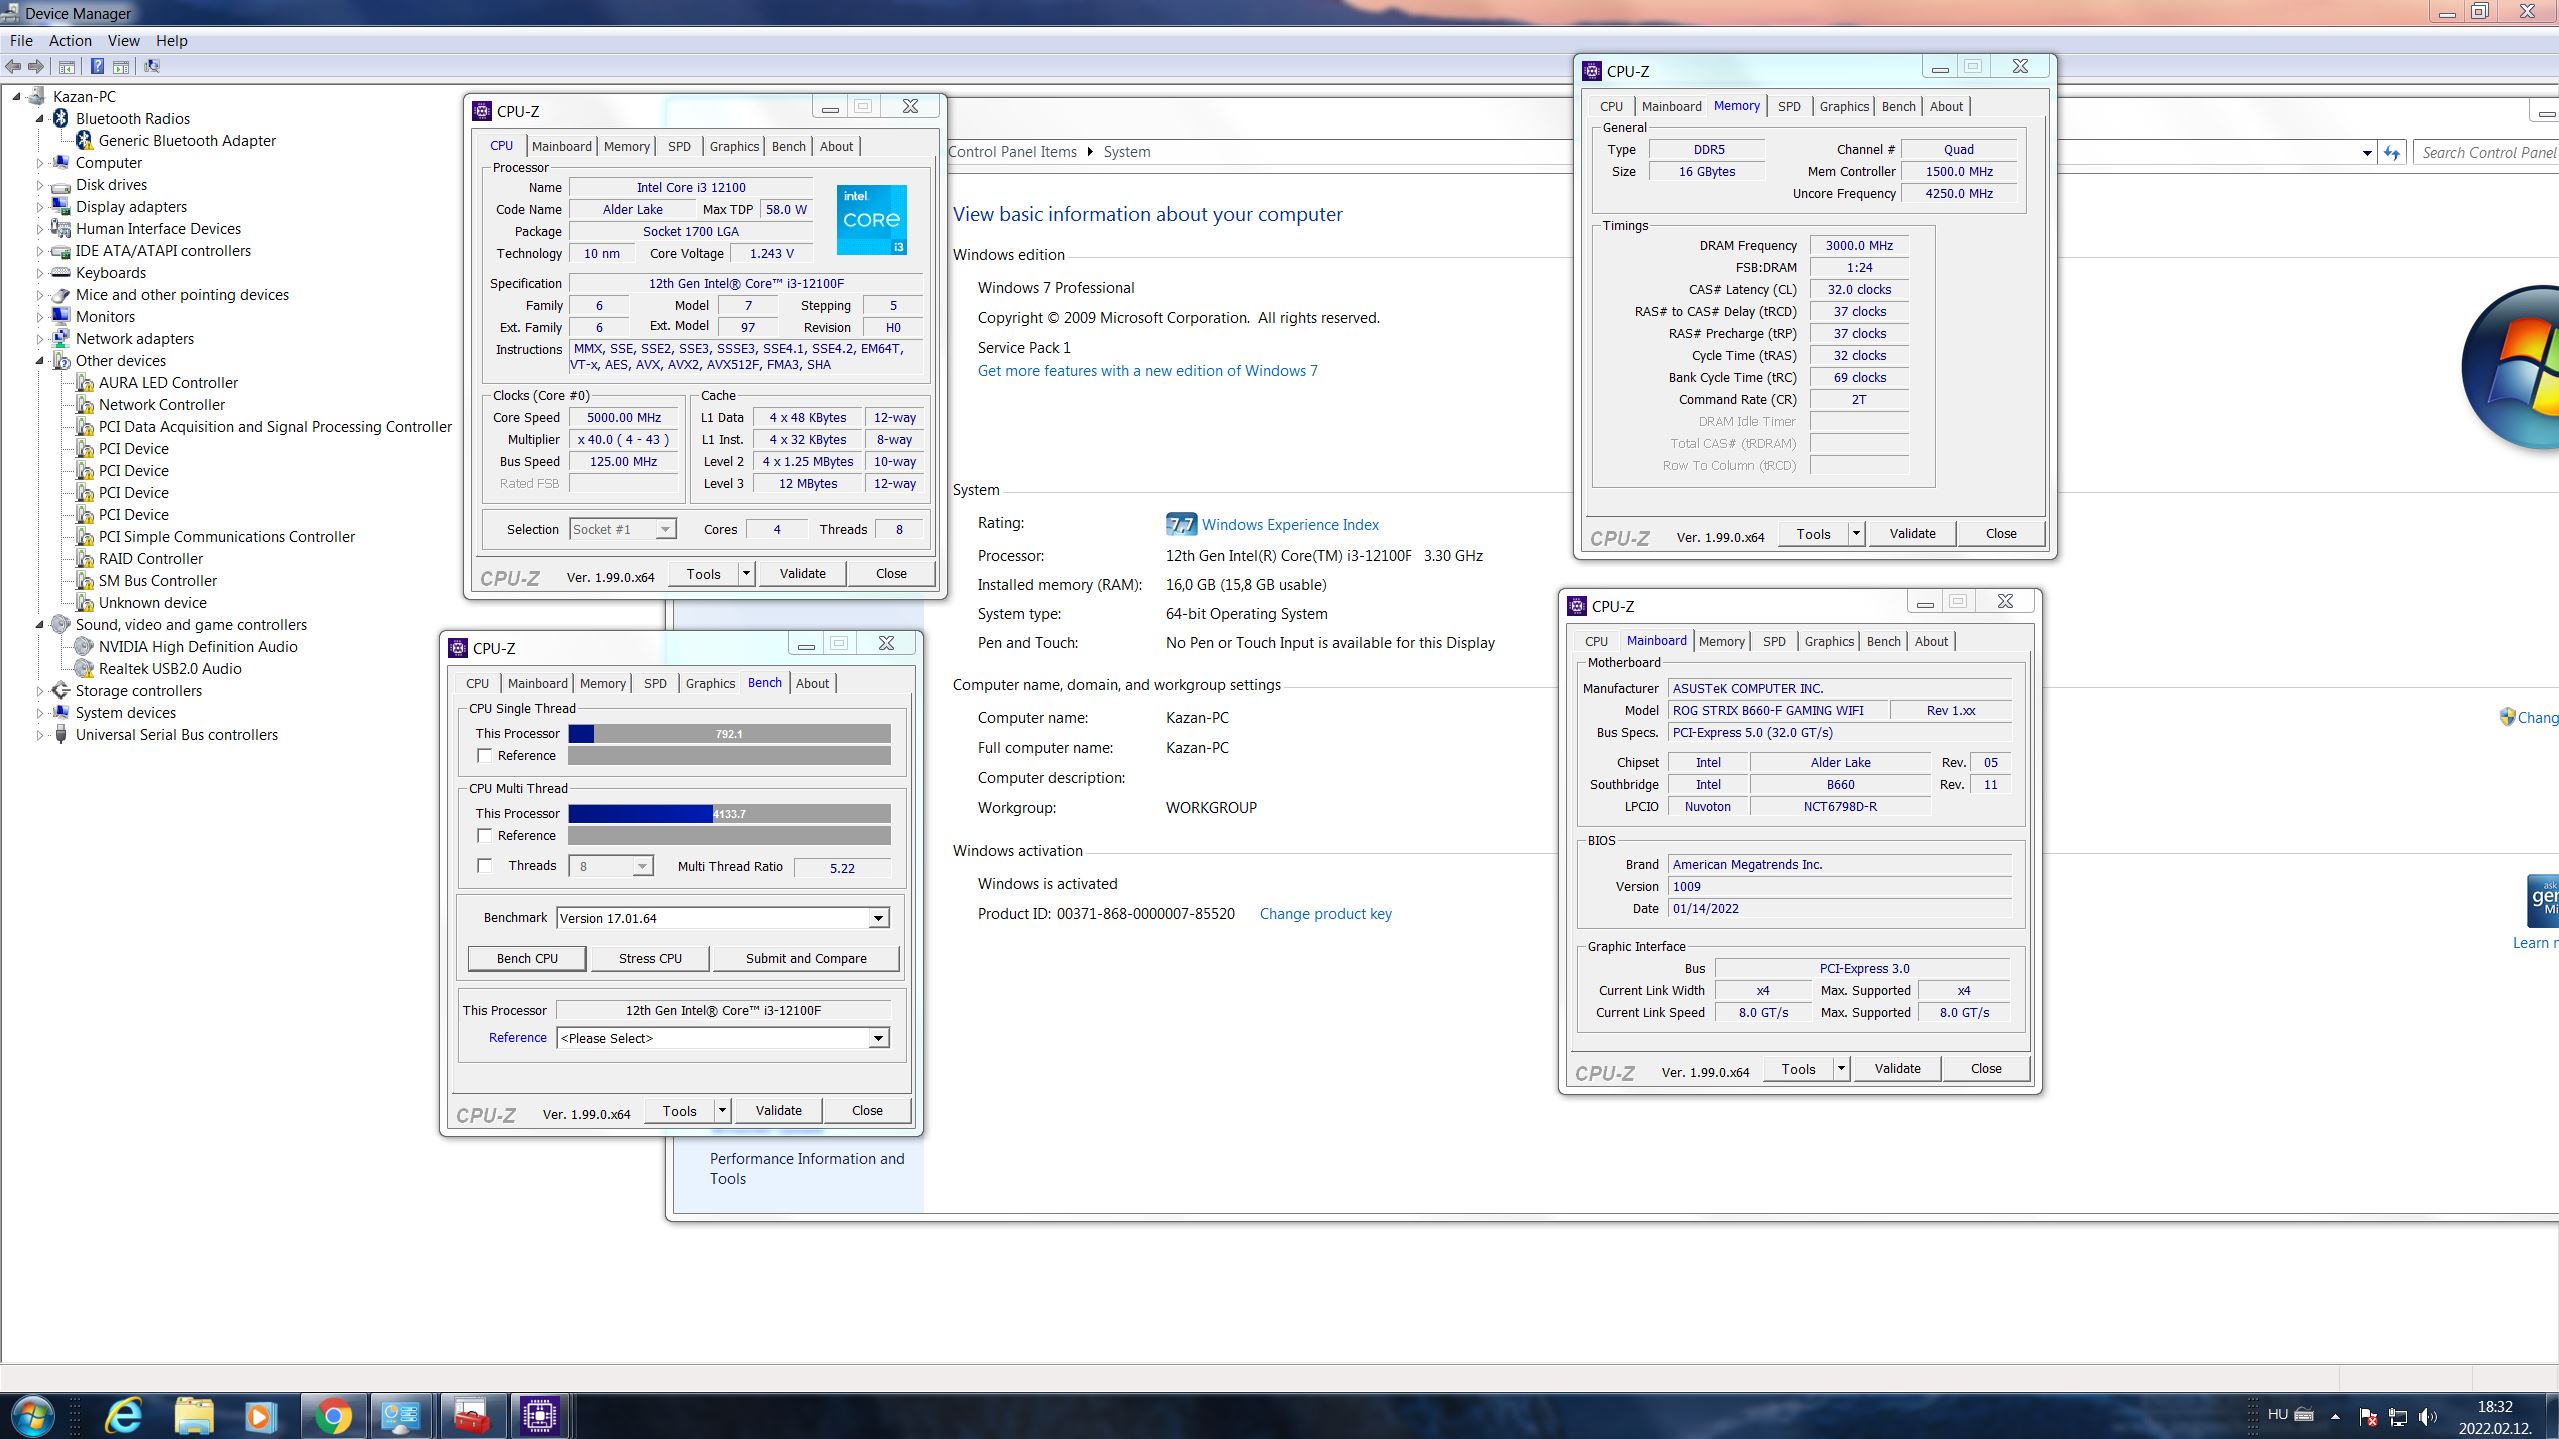
Task: Open the Reference Please Select dropdown
Action: (x=878, y=1038)
